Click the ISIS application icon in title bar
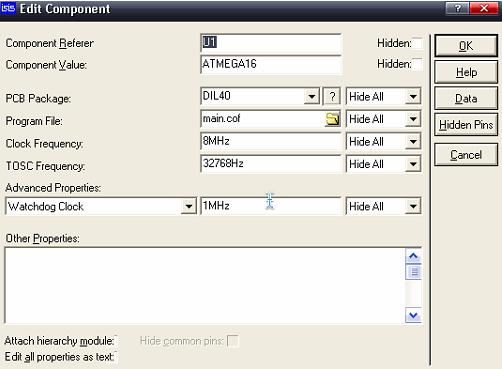The image size is (502, 369). point(8,8)
